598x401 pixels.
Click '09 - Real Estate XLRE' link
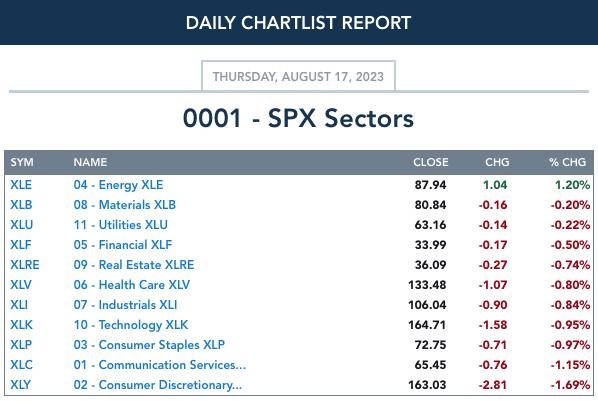(x=134, y=265)
